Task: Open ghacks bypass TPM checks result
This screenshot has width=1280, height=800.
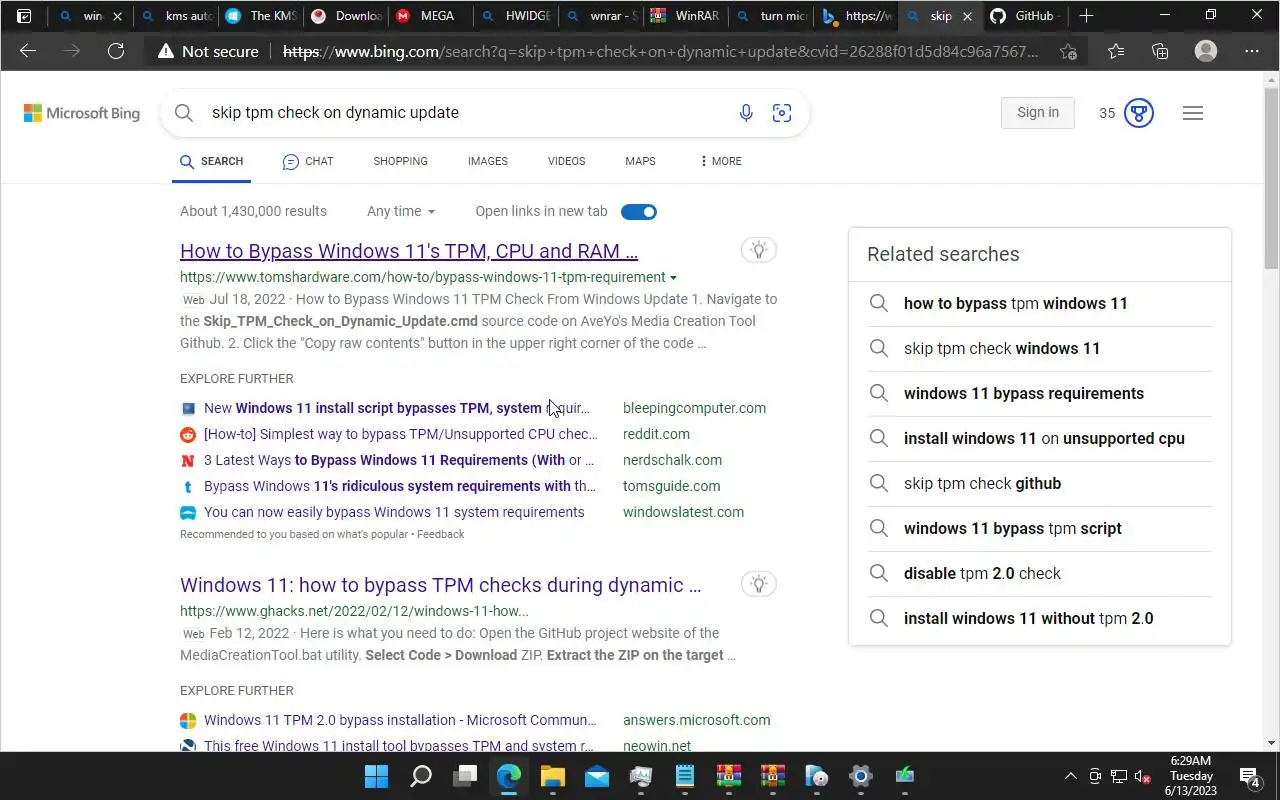Action: (441, 585)
